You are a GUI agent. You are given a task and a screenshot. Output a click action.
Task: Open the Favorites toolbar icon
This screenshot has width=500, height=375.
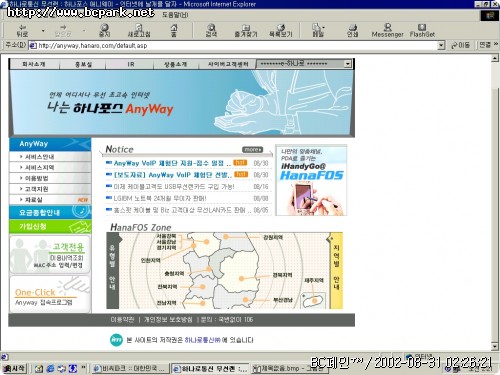(246, 30)
